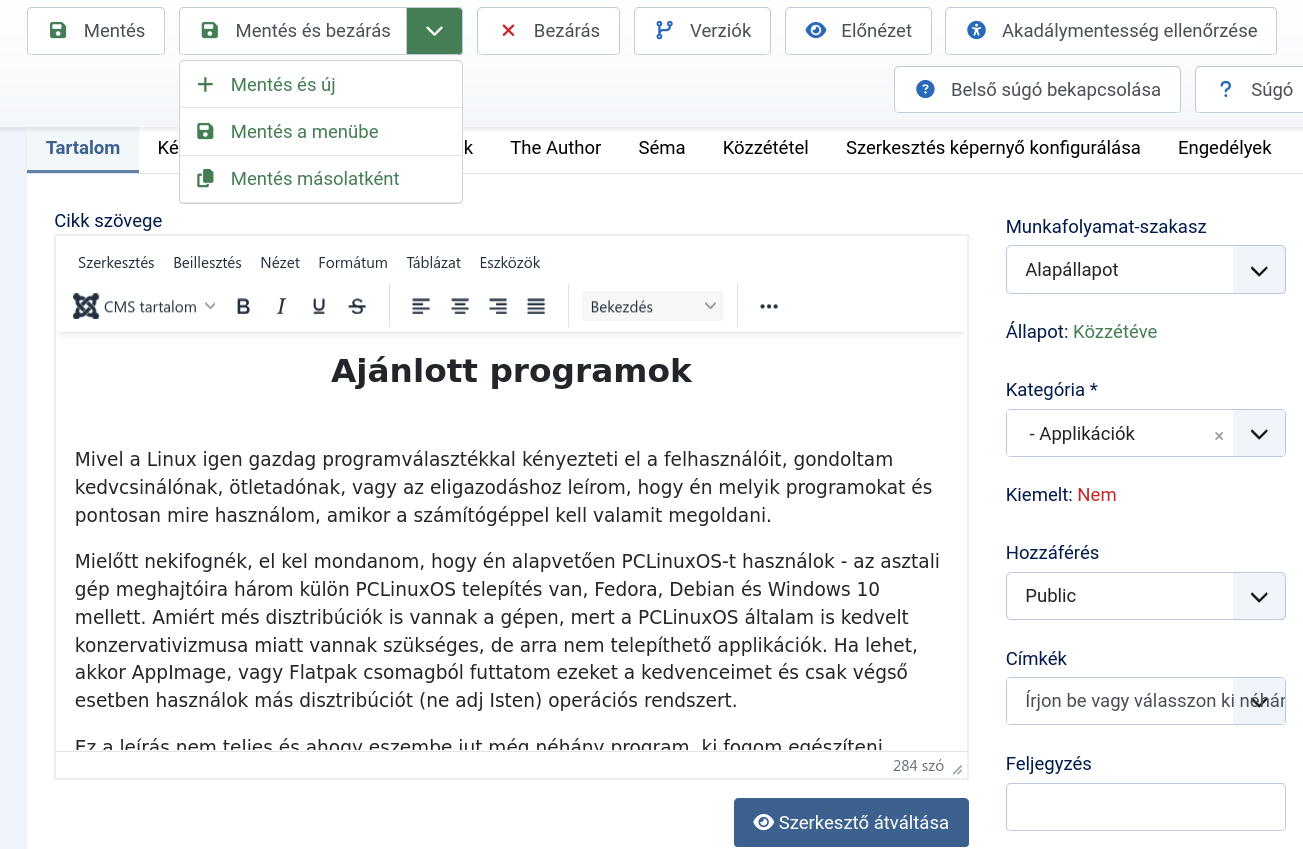Click the red Nem featured value
This screenshot has width=1303, height=849.
[1097, 495]
